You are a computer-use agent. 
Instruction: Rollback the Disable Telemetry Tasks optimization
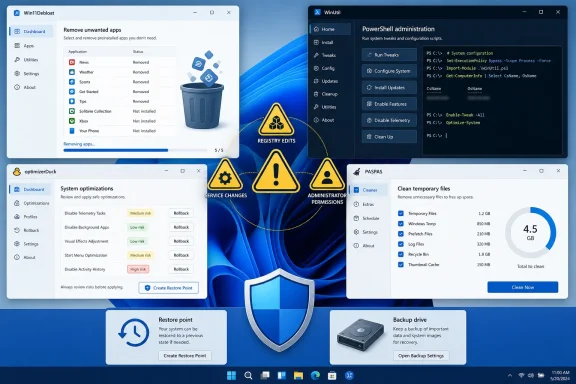click(181, 213)
